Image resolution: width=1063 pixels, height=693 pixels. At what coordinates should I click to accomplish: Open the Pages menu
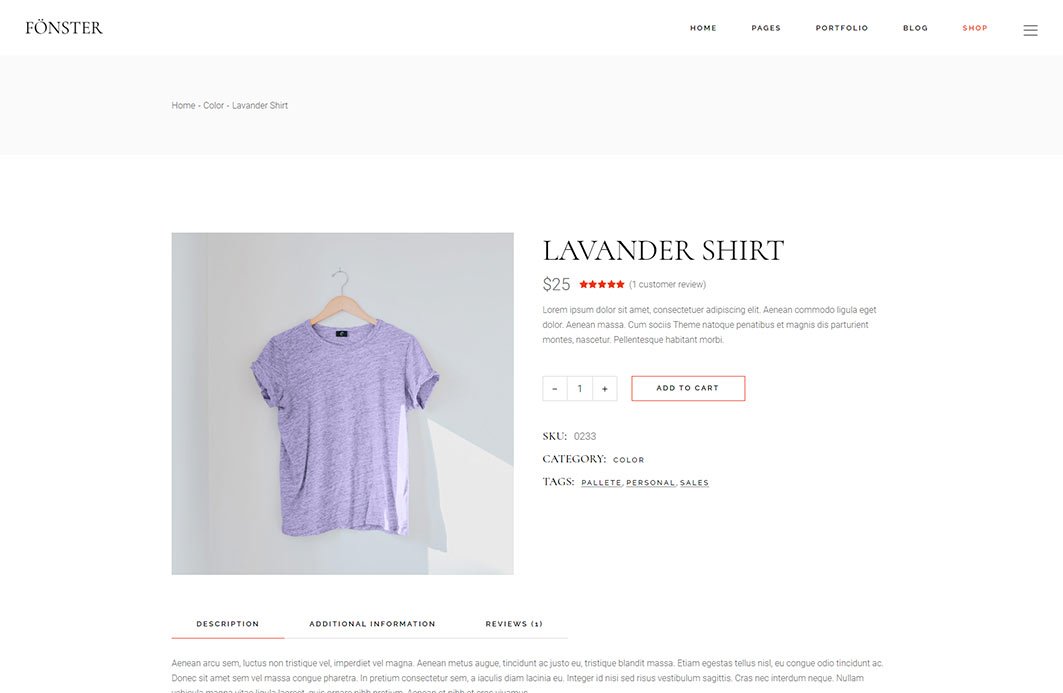pyautogui.click(x=766, y=28)
